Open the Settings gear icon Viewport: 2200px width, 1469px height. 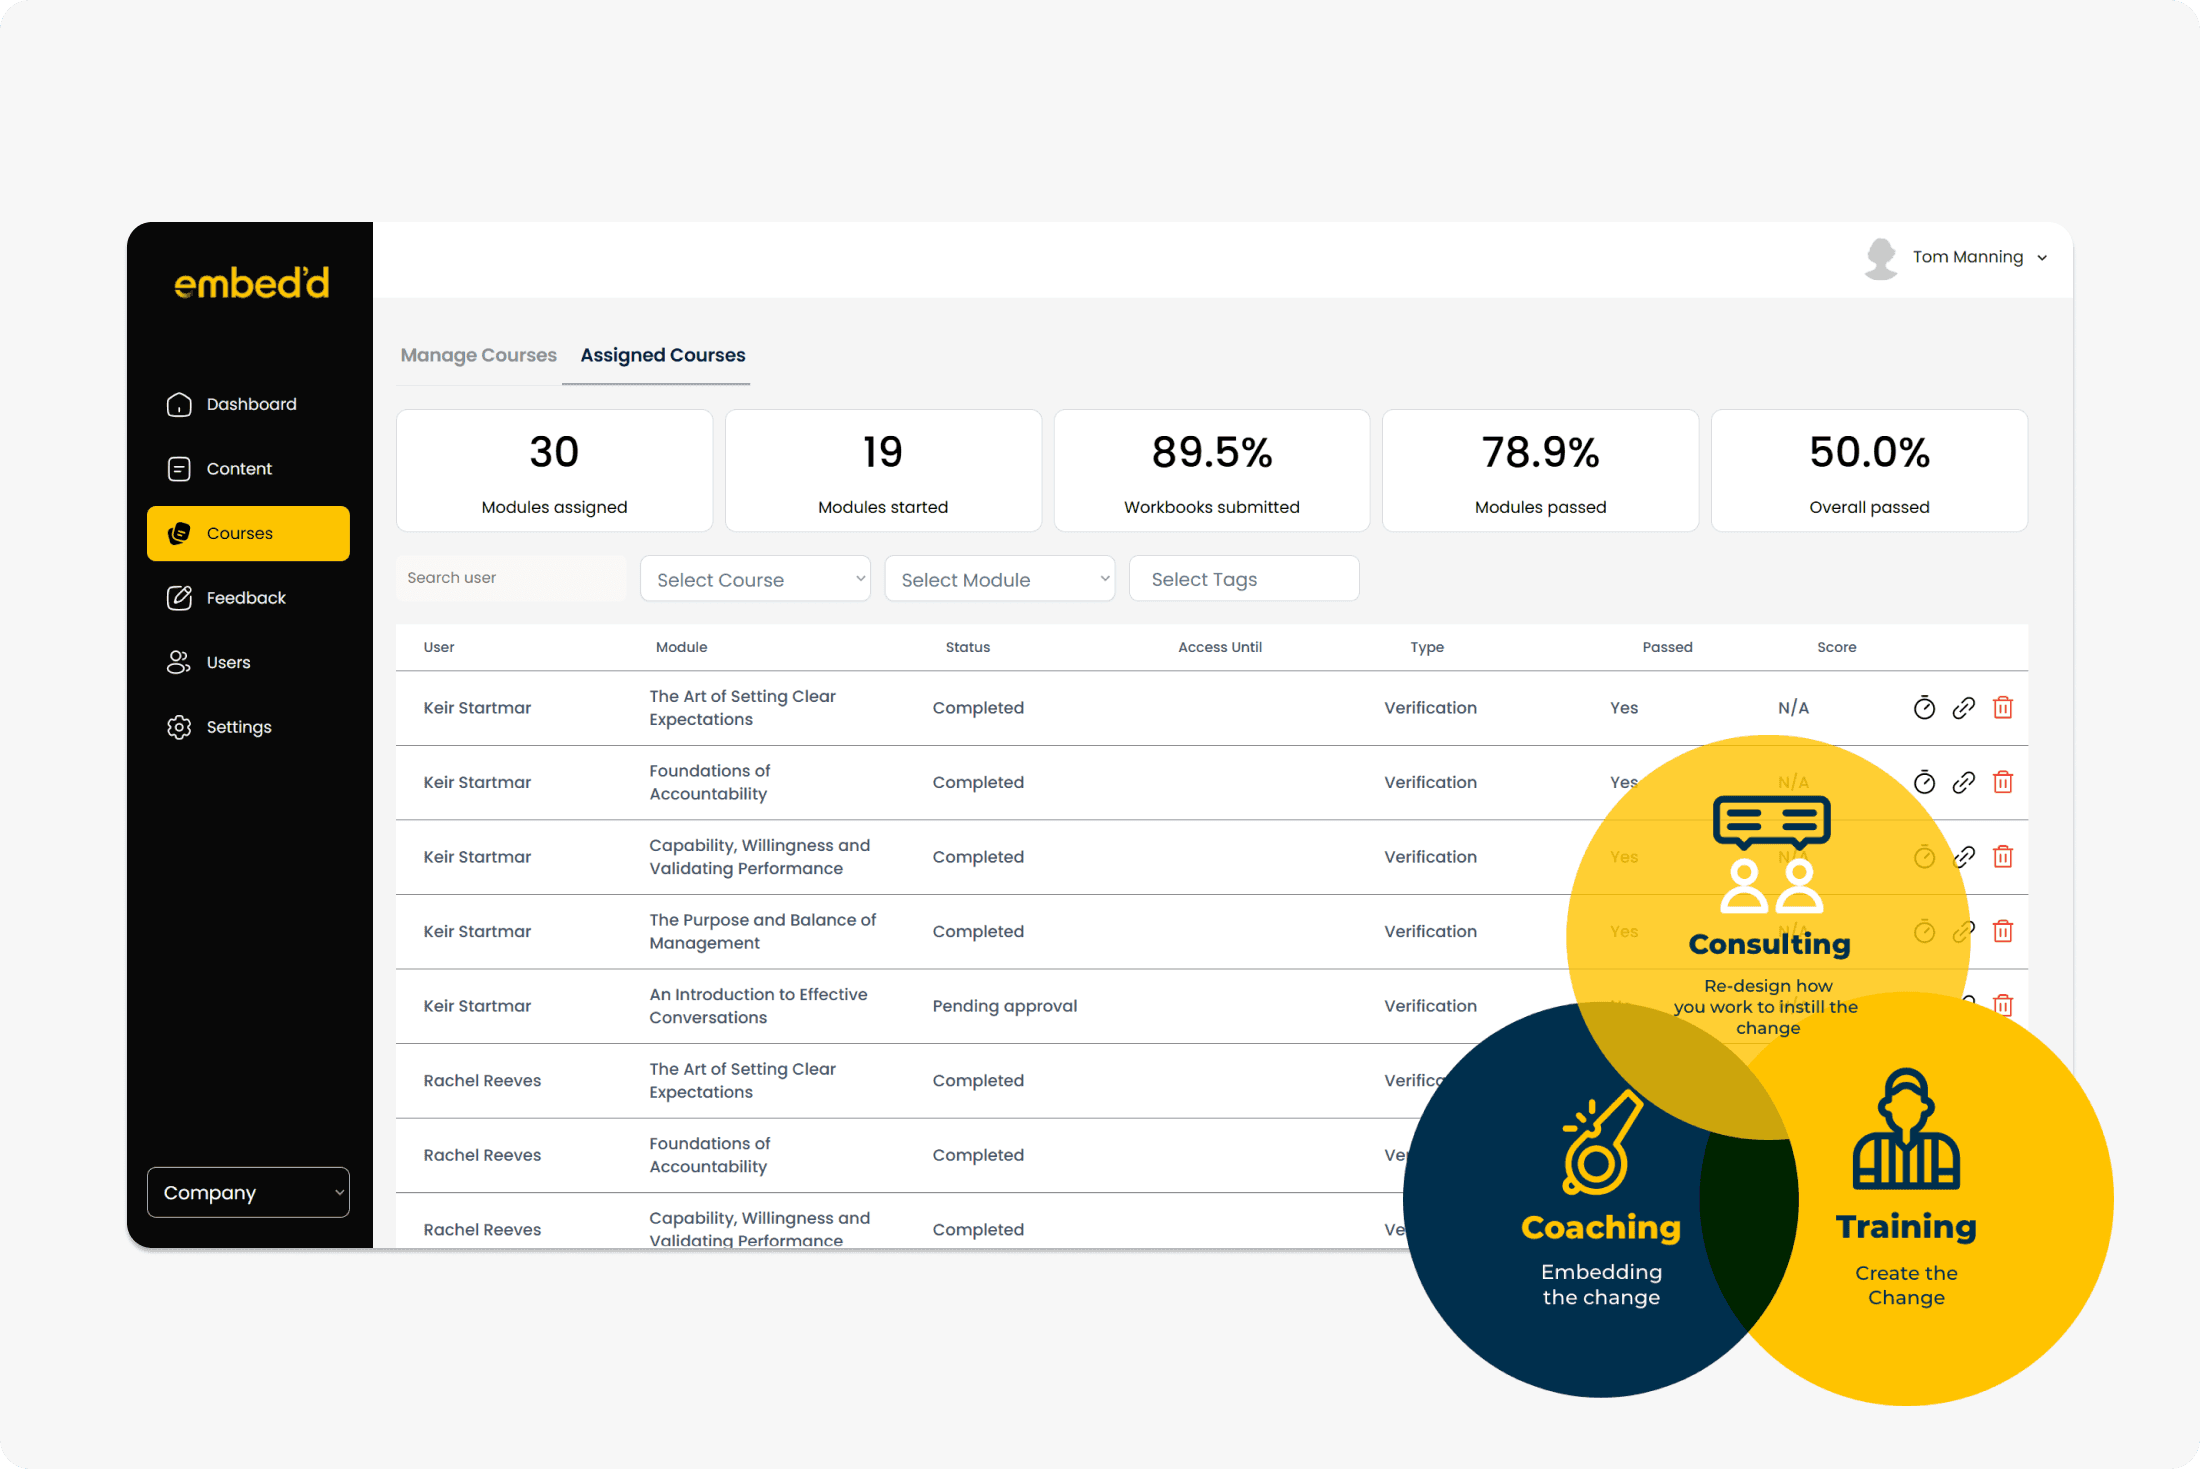pos(179,727)
